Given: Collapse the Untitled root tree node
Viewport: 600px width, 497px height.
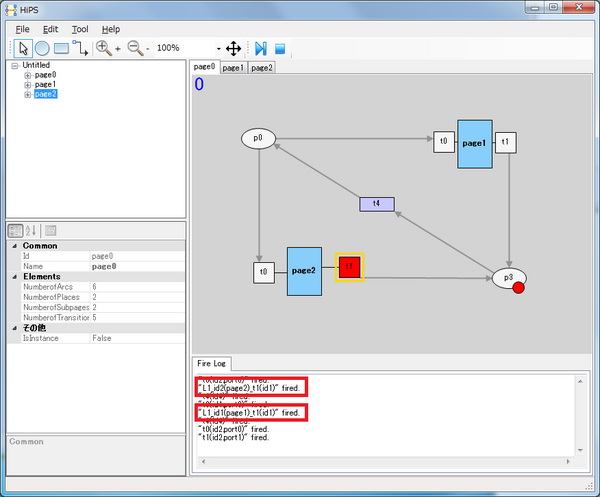Looking at the screenshot, I should [x=15, y=66].
